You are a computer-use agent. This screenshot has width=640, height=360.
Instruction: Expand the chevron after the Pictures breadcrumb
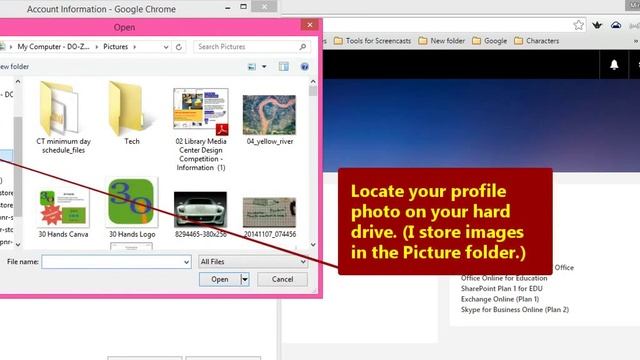(134, 47)
